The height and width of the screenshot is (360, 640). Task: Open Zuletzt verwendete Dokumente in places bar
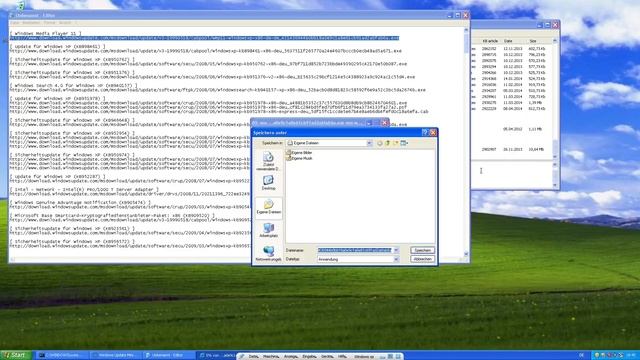pyautogui.click(x=269, y=161)
